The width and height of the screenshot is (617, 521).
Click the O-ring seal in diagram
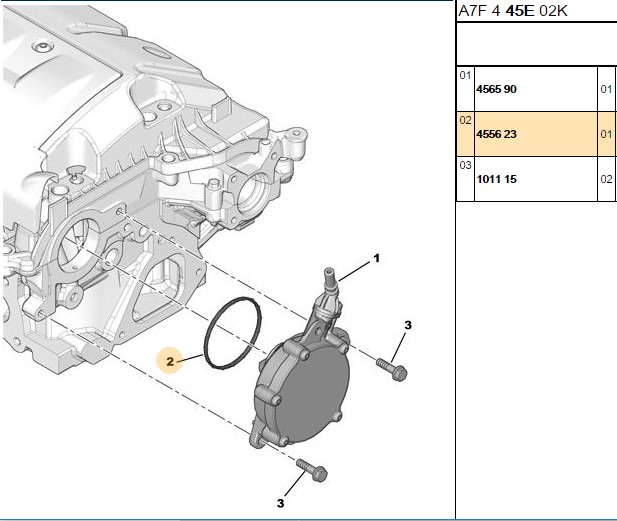(232, 333)
